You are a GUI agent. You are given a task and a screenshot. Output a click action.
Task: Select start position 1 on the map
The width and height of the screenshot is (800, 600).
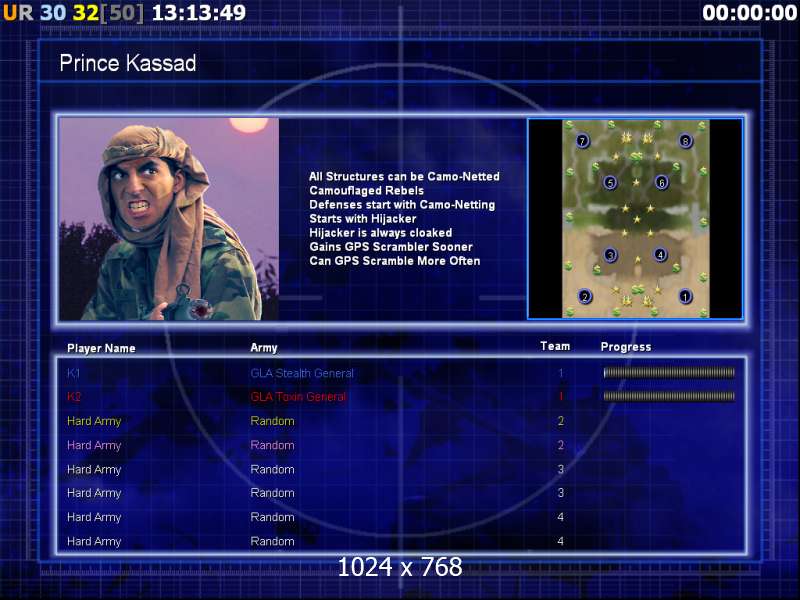[685, 296]
